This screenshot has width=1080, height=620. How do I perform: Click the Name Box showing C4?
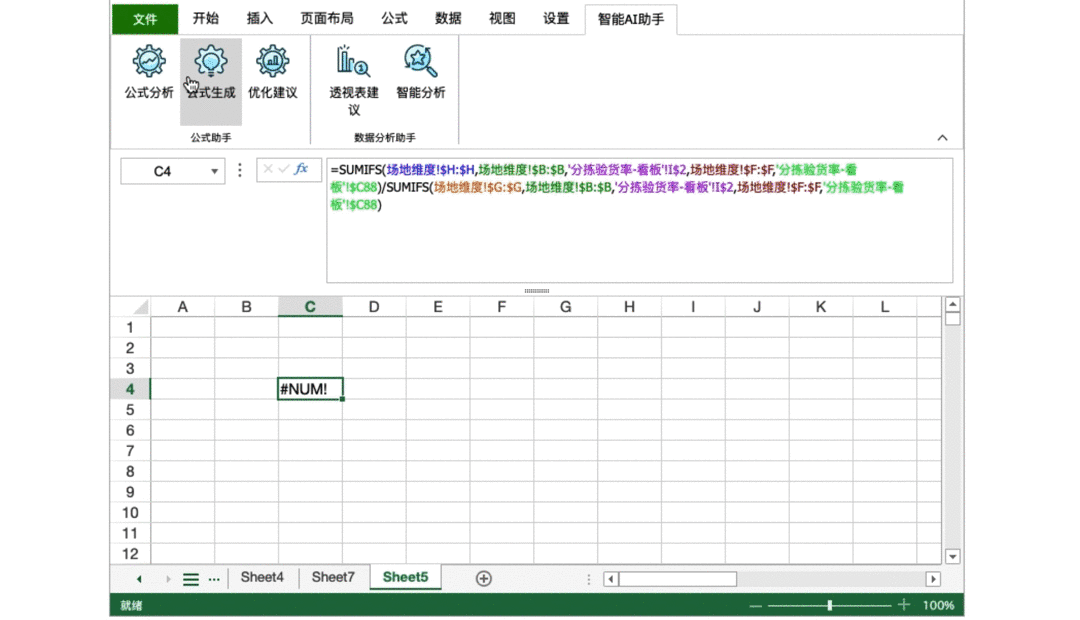tap(164, 172)
